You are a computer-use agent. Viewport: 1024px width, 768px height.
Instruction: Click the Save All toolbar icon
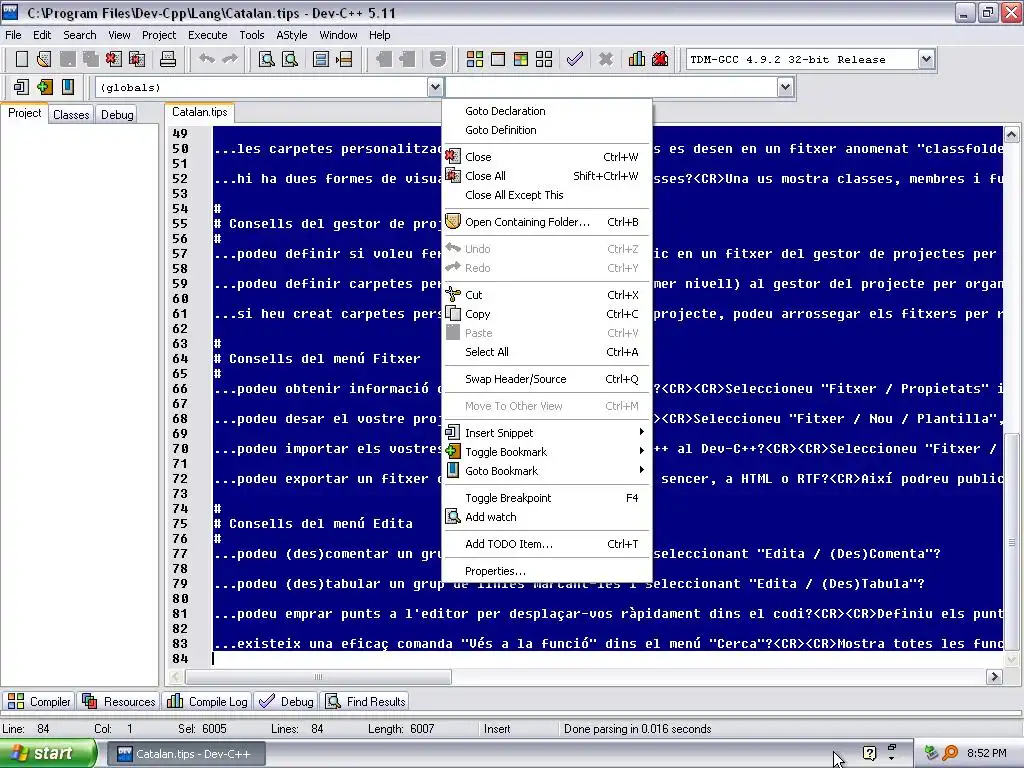click(91, 59)
